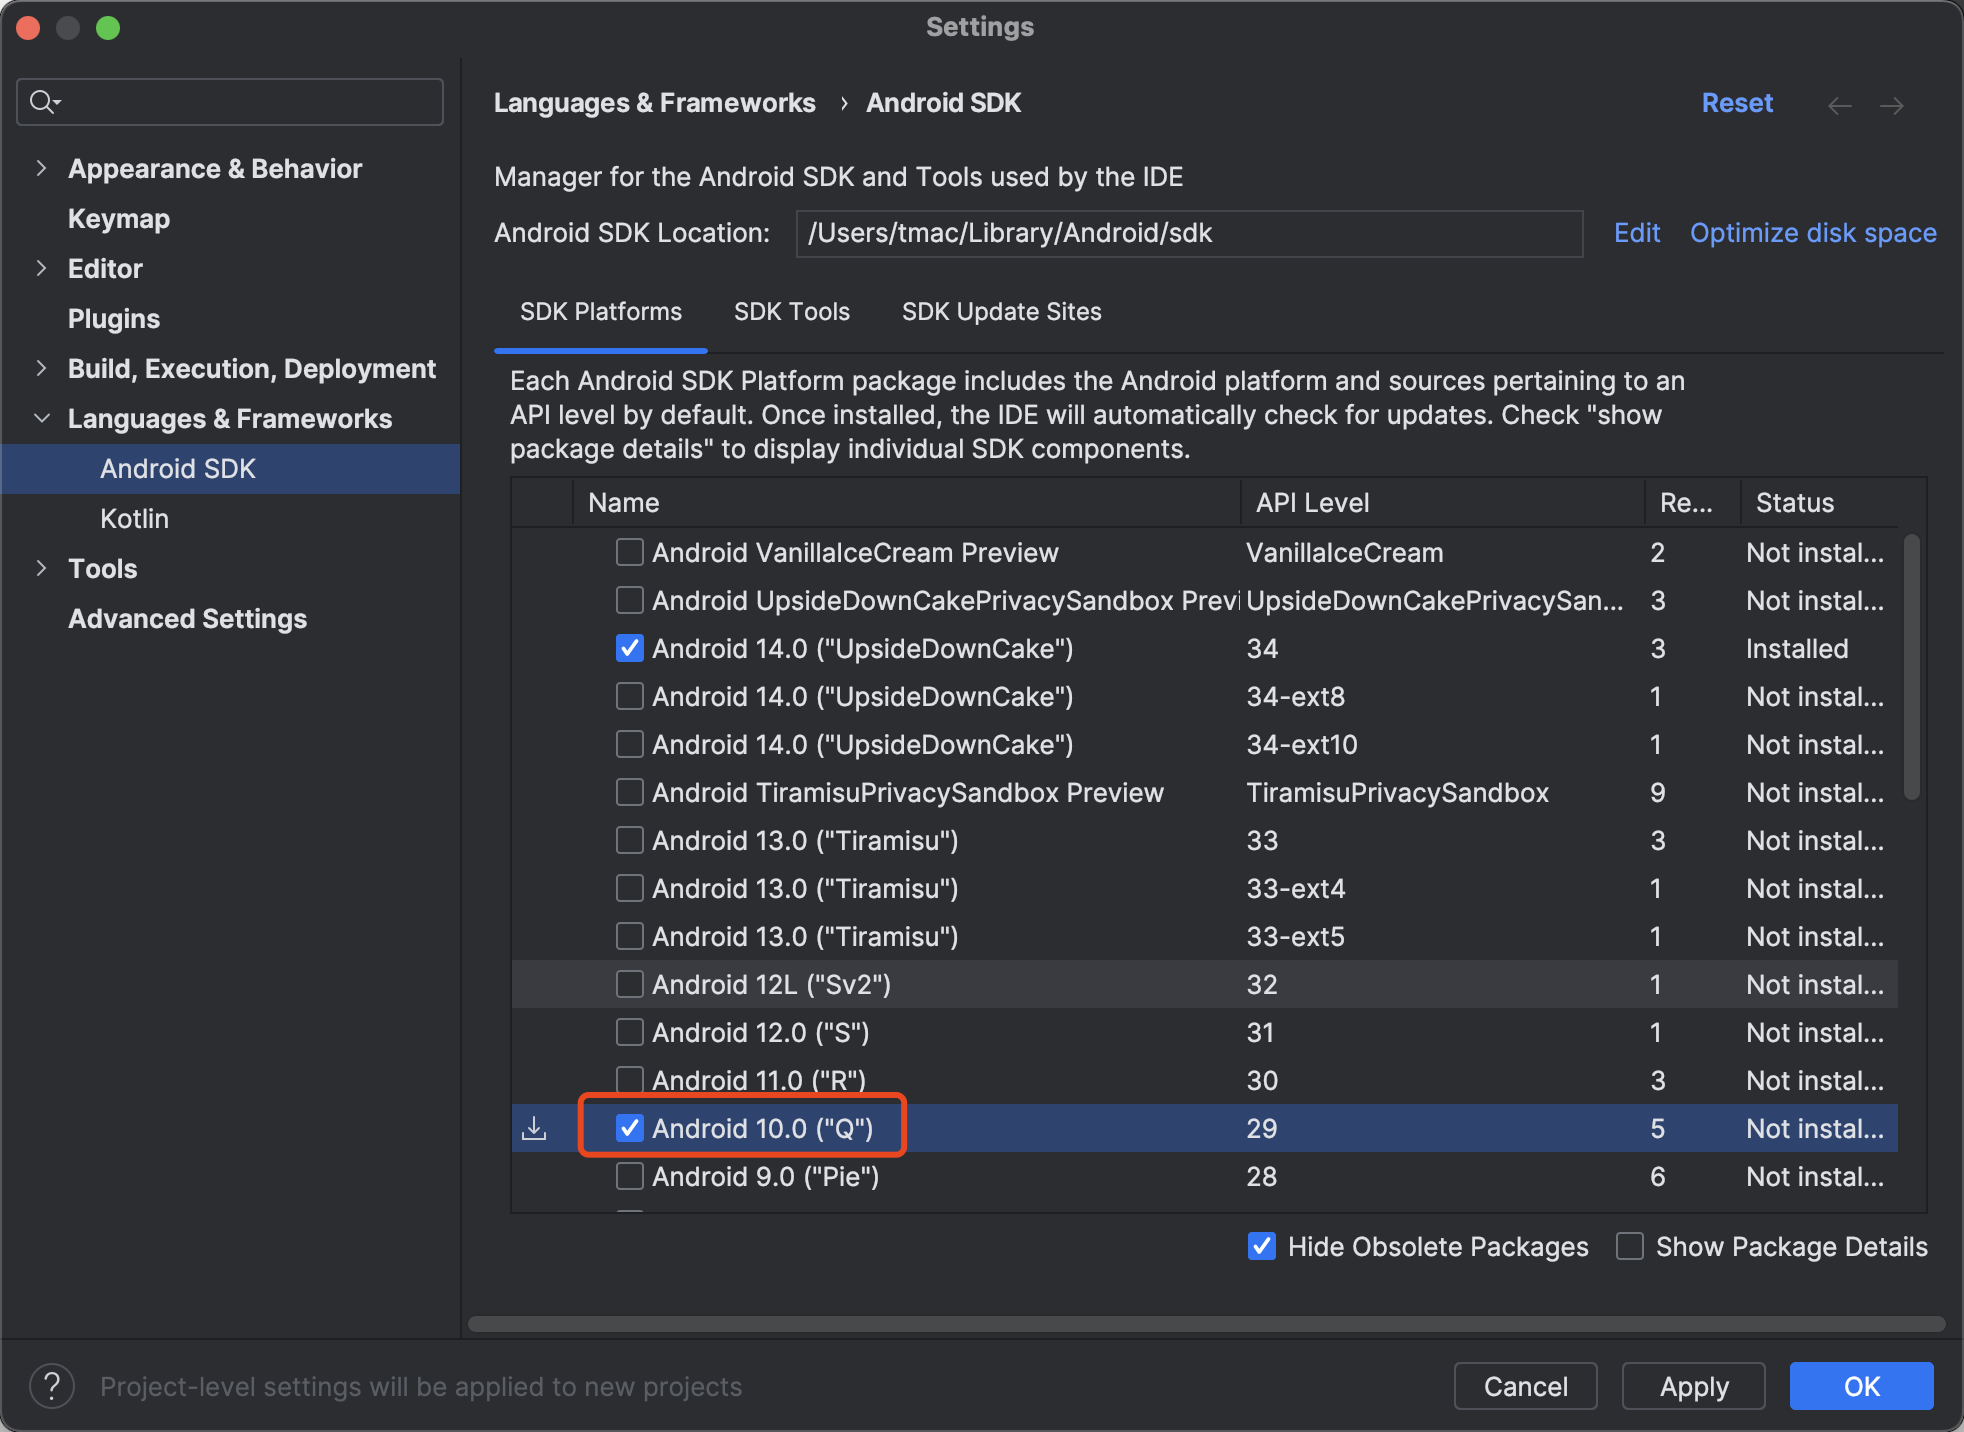1964x1432 pixels.
Task: Collapse Languages & Frameworks section
Action: [41, 418]
